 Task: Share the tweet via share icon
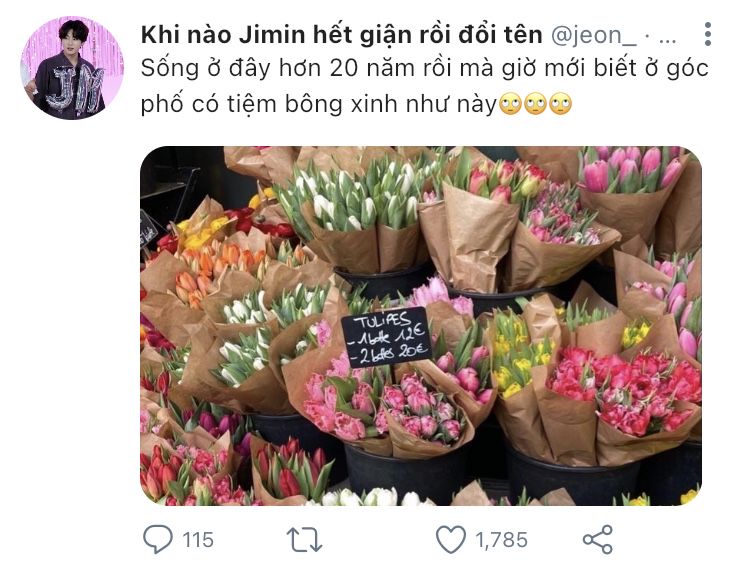597,540
